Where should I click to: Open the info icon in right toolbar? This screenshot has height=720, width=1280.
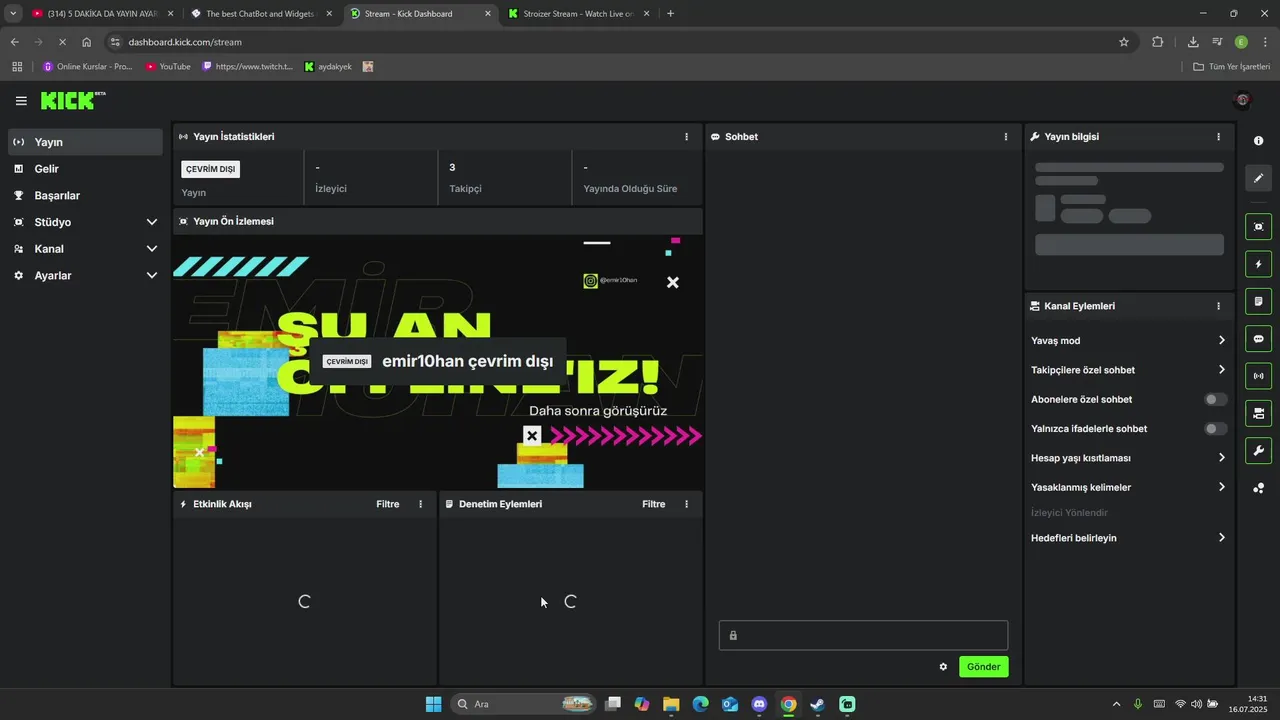(x=1258, y=141)
